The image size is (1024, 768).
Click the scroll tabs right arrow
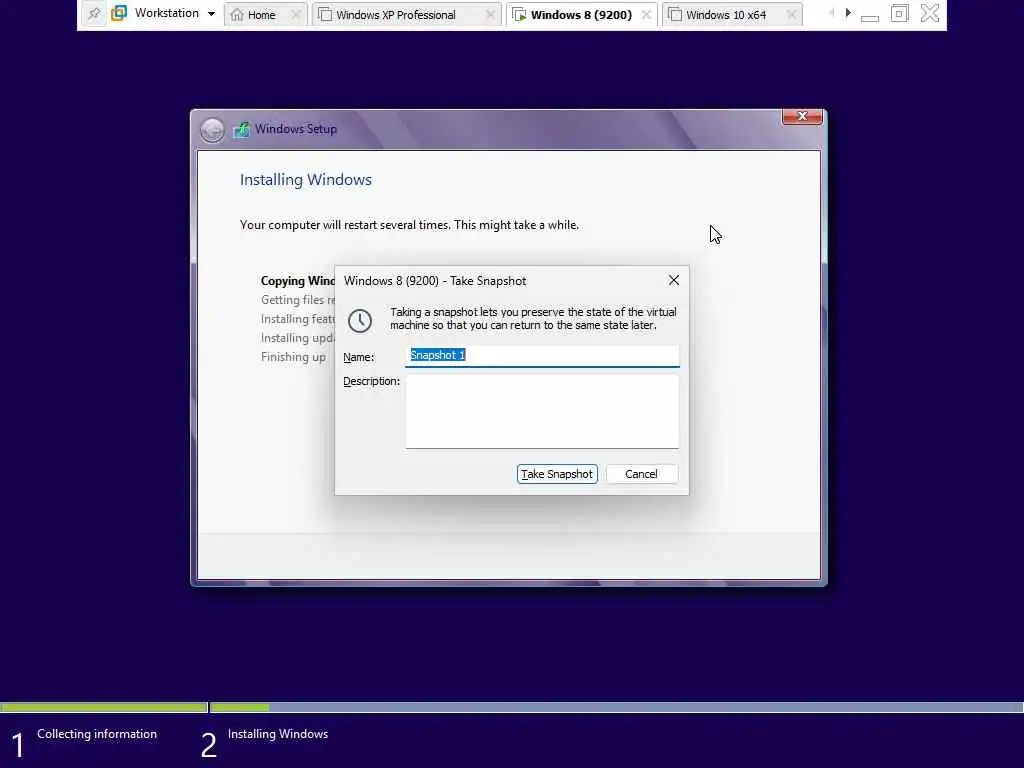[x=848, y=13]
